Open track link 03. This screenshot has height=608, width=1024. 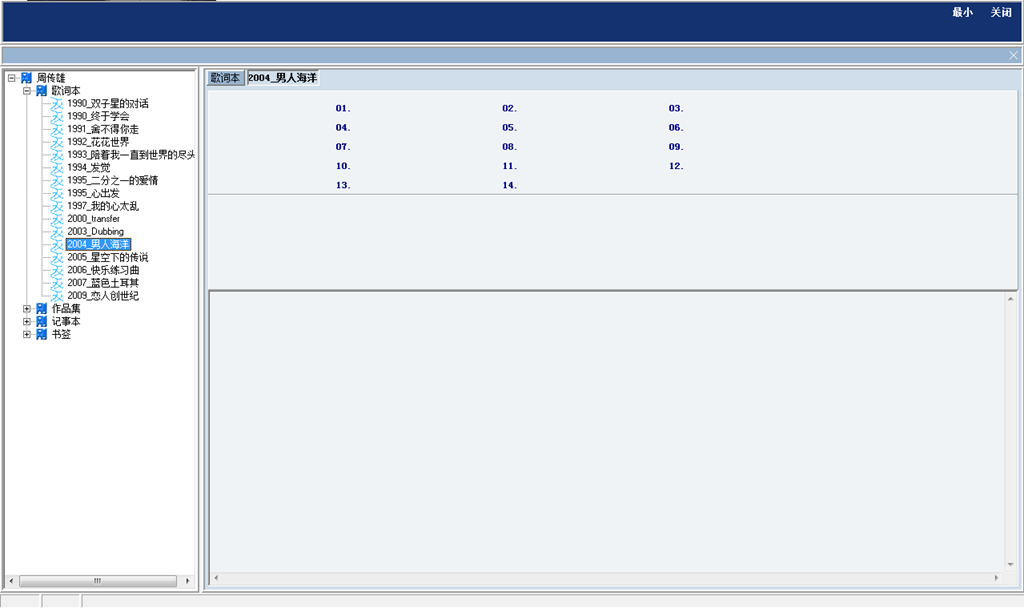676,108
